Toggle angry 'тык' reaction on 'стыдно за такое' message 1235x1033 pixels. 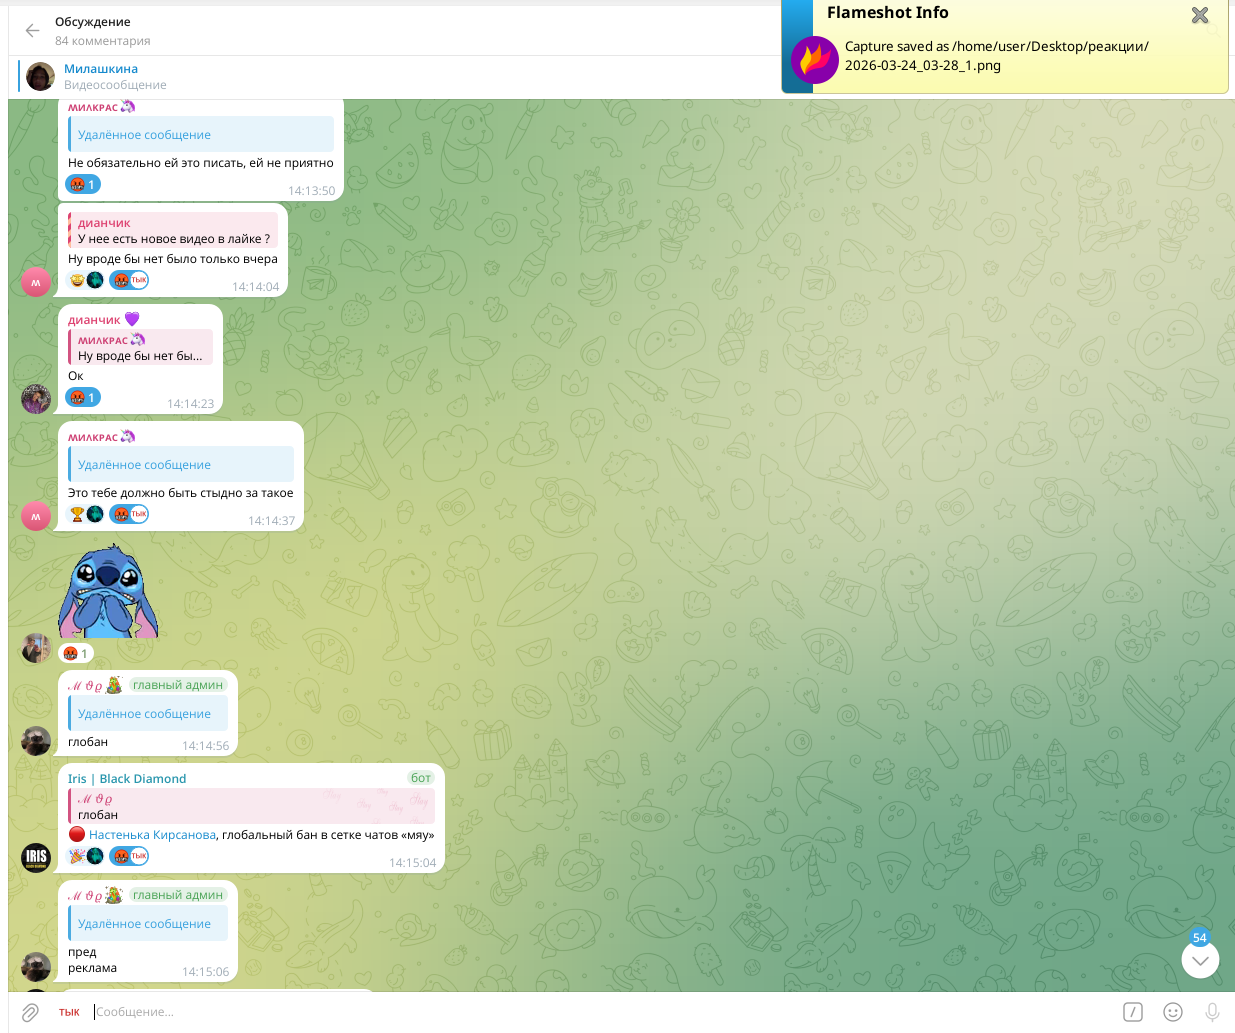[x=129, y=514]
